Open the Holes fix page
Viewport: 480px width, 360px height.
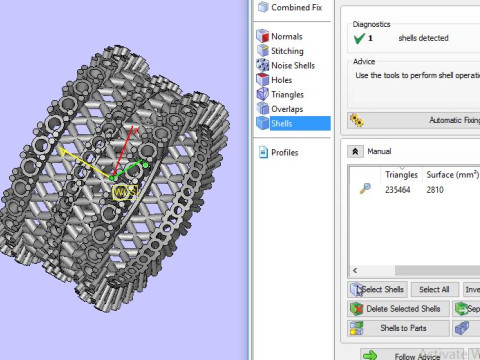point(282,80)
